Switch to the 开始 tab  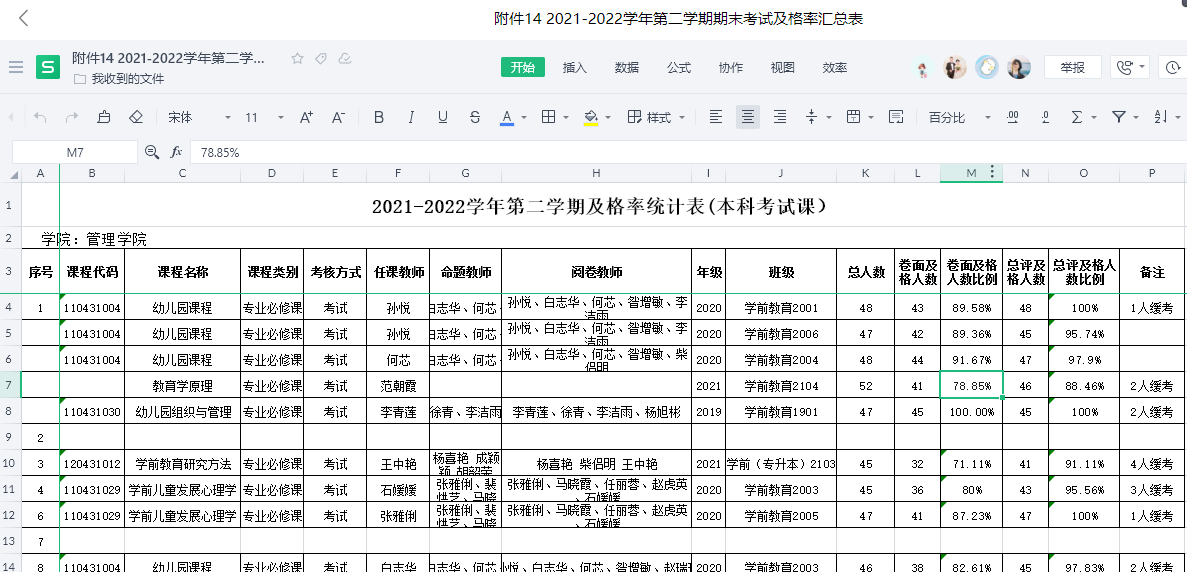(x=522, y=67)
